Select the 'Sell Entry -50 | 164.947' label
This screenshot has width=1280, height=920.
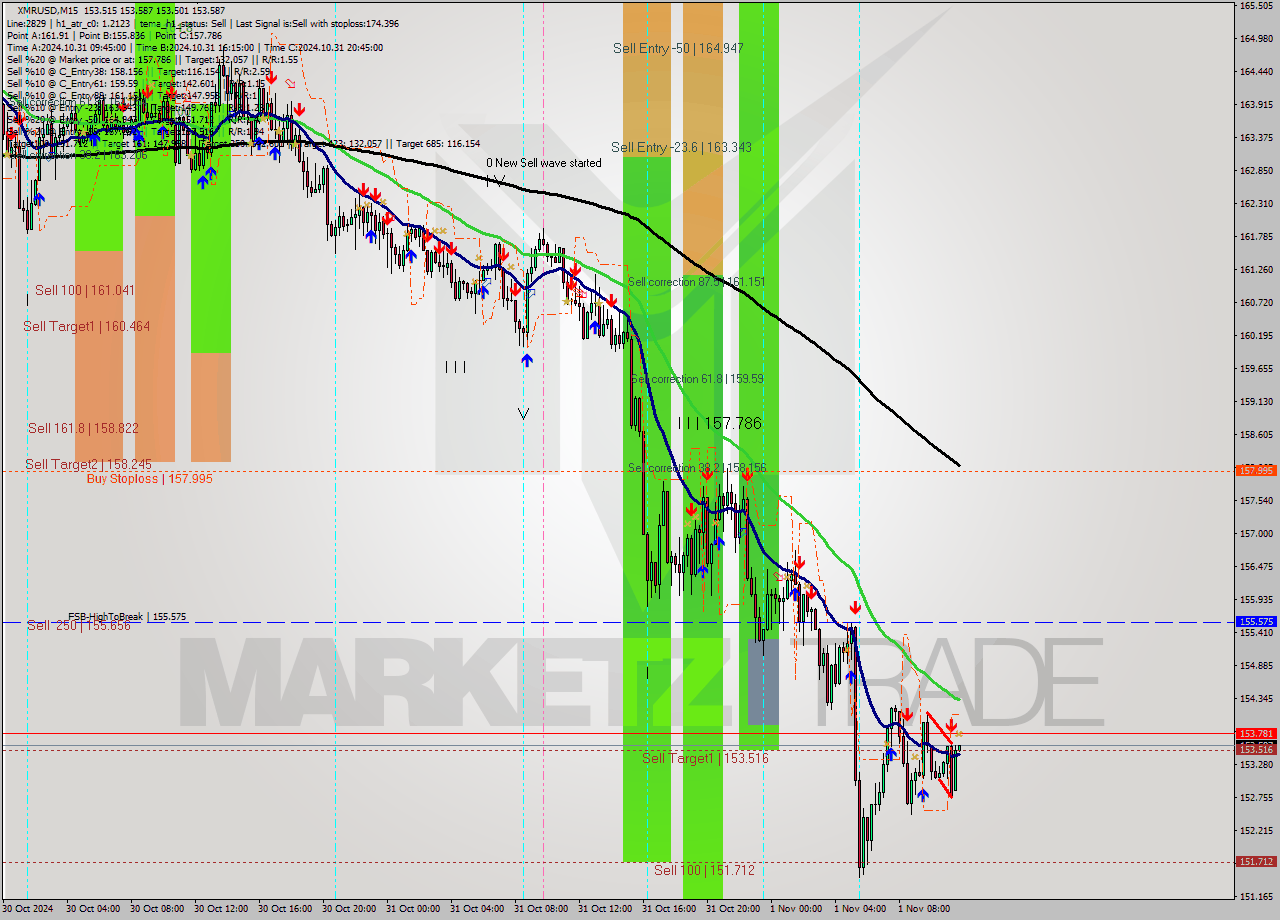(x=678, y=48)
